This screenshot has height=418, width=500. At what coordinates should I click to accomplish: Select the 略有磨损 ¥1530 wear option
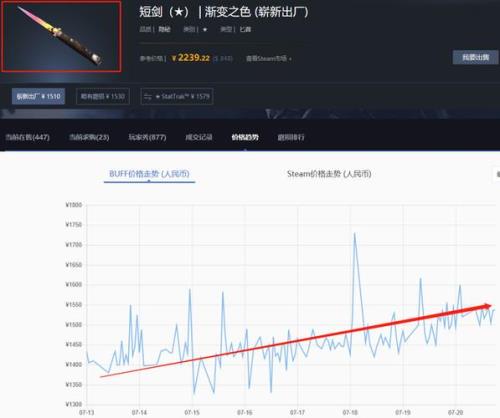click(103, 96)
